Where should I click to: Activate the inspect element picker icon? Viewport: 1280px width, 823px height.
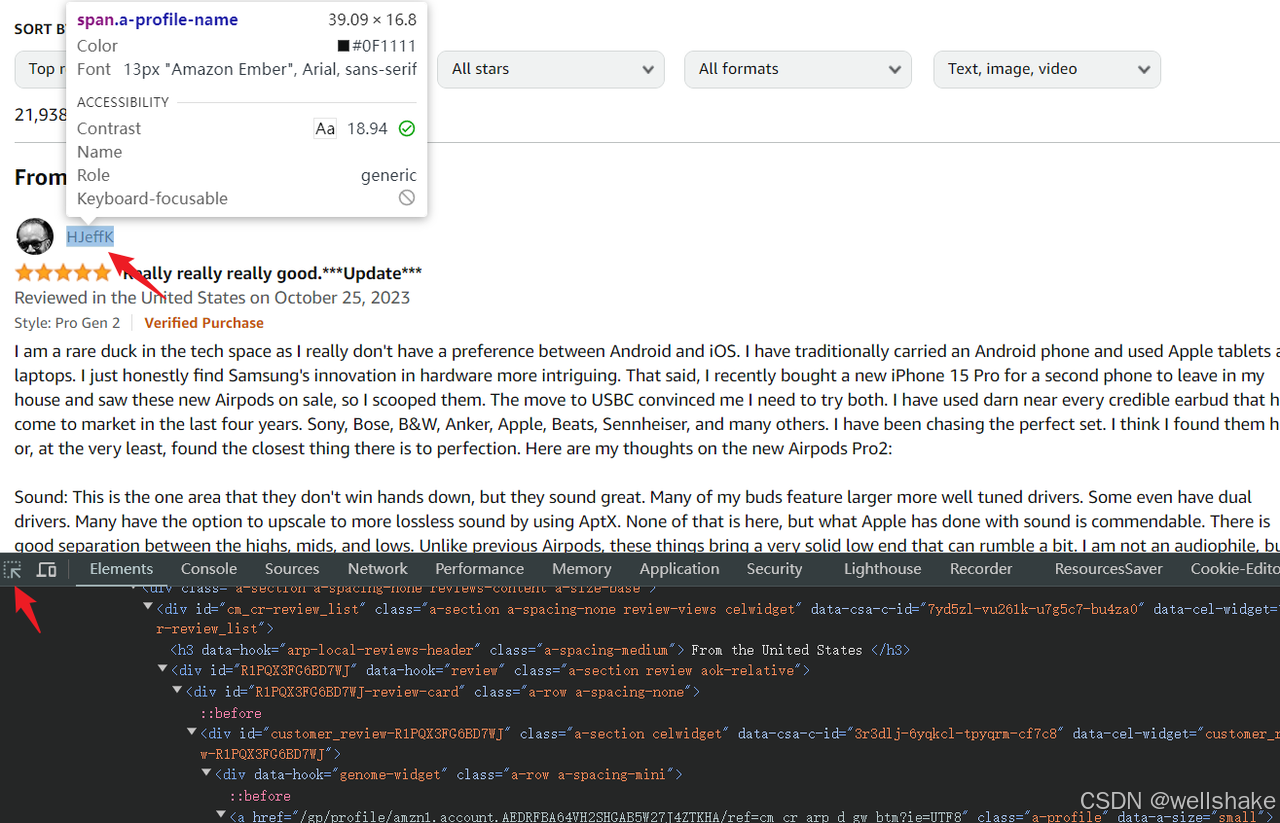pyautogui.click(x=13, y=570)
